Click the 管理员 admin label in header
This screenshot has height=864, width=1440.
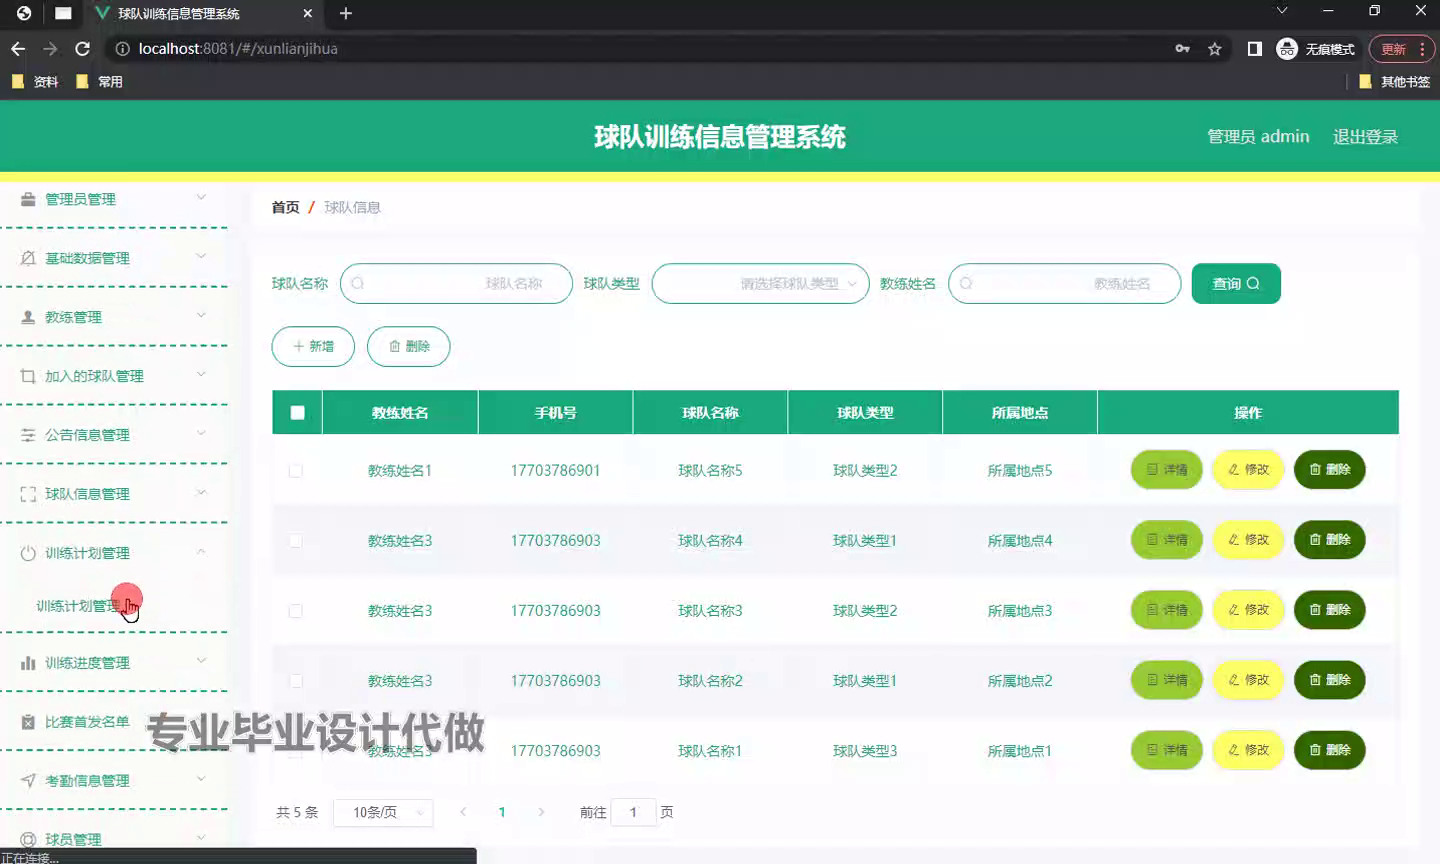click(x=1258, y=137)
